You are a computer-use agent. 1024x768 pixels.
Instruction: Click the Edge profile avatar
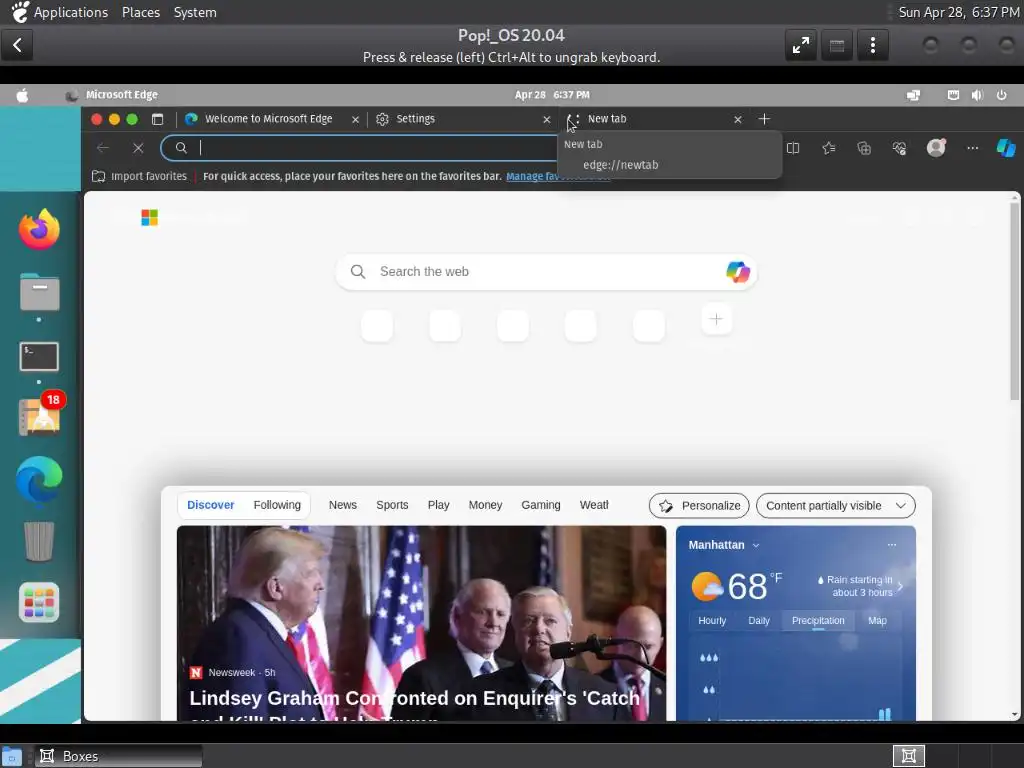pyautogui.click(x=936, y=148)
